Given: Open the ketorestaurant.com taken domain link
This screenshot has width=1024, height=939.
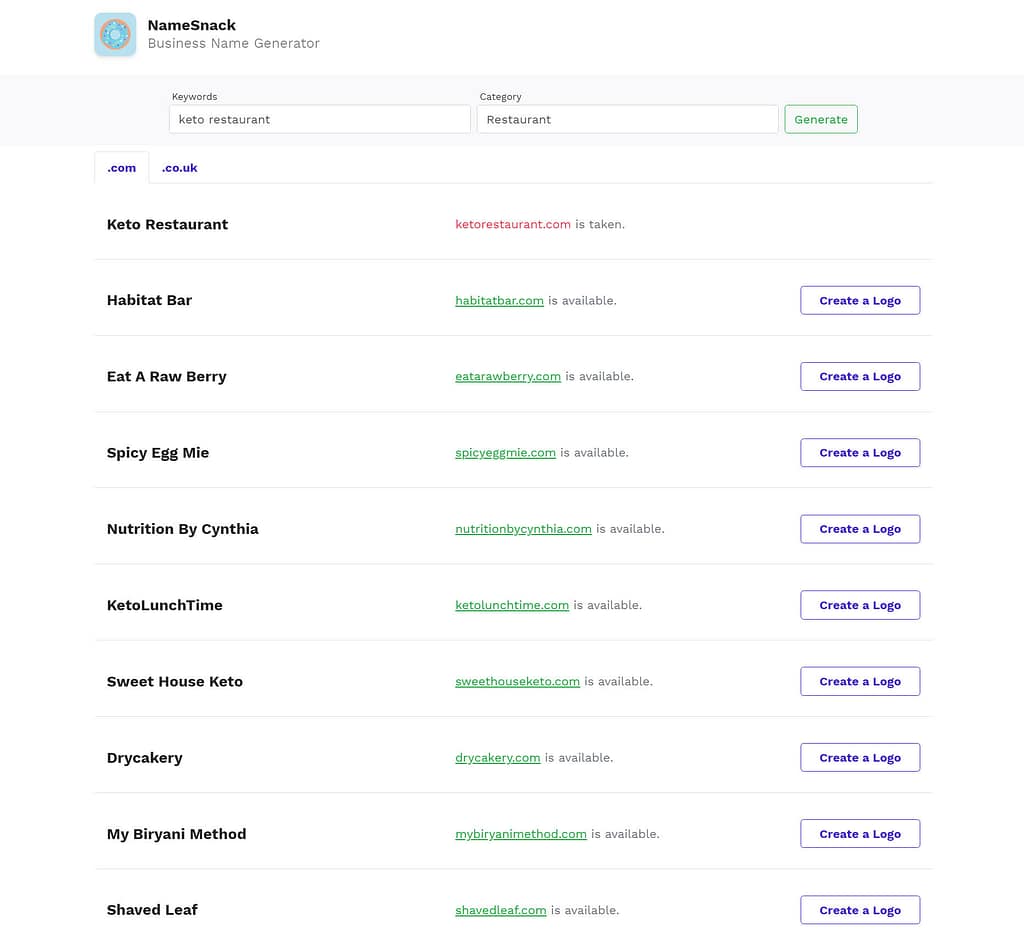Looking at the screenshot, I should (512, 225).
